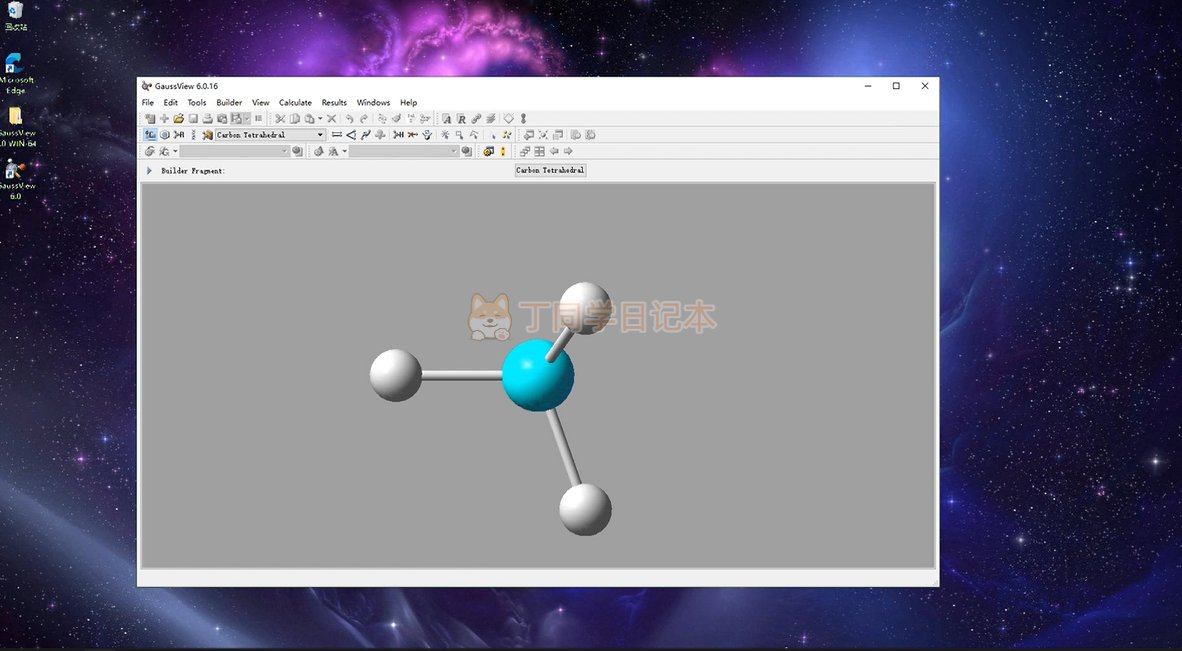Click the Tile windows icon
The image size is (1182, 651).
click(539, 152)
